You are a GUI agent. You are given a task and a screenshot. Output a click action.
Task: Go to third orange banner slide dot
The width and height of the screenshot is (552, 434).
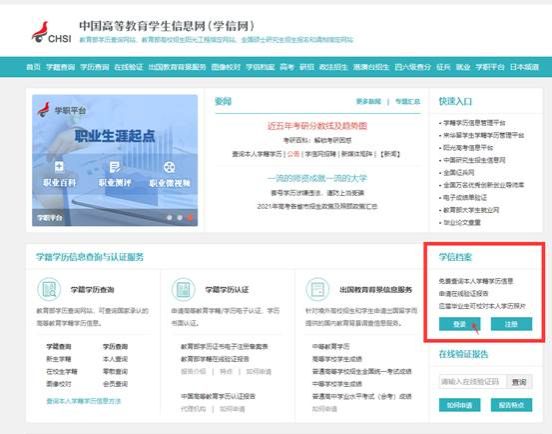pyautogui.click(x=190, y=218)
